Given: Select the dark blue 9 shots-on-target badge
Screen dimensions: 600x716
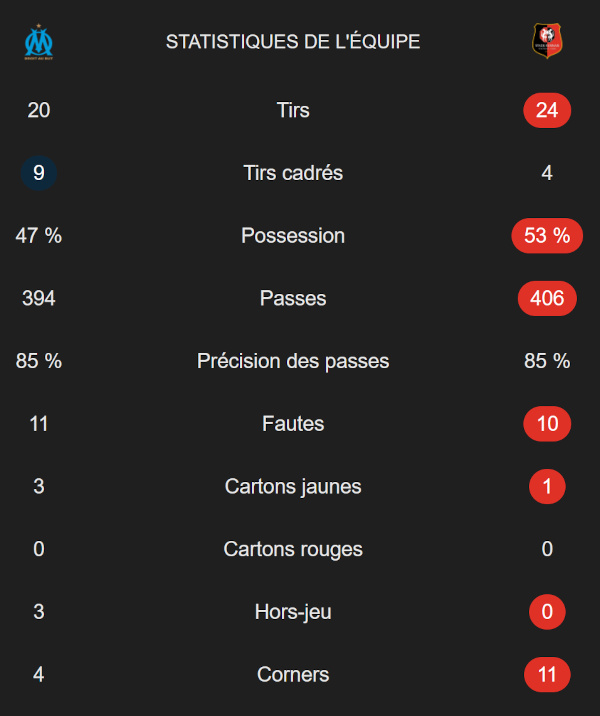Looking at the screenshot, I should tap(39, 173).
